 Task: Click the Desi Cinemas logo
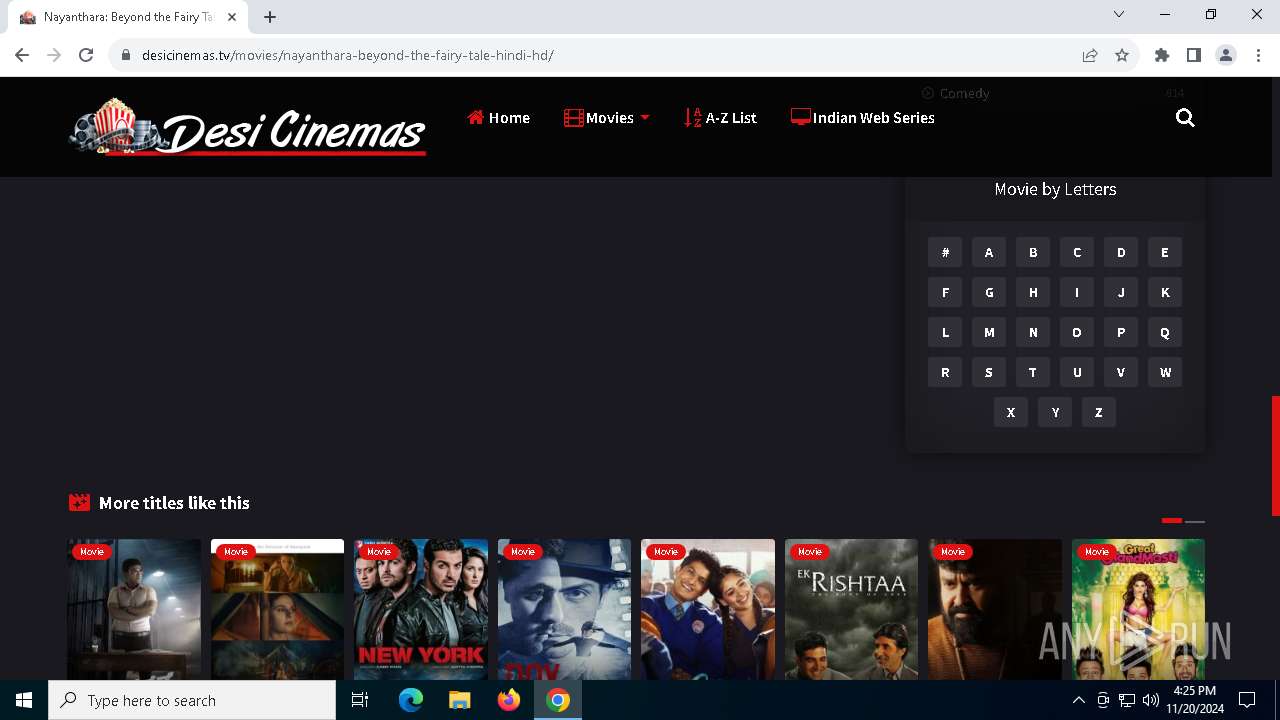click(x=247, y=127)
